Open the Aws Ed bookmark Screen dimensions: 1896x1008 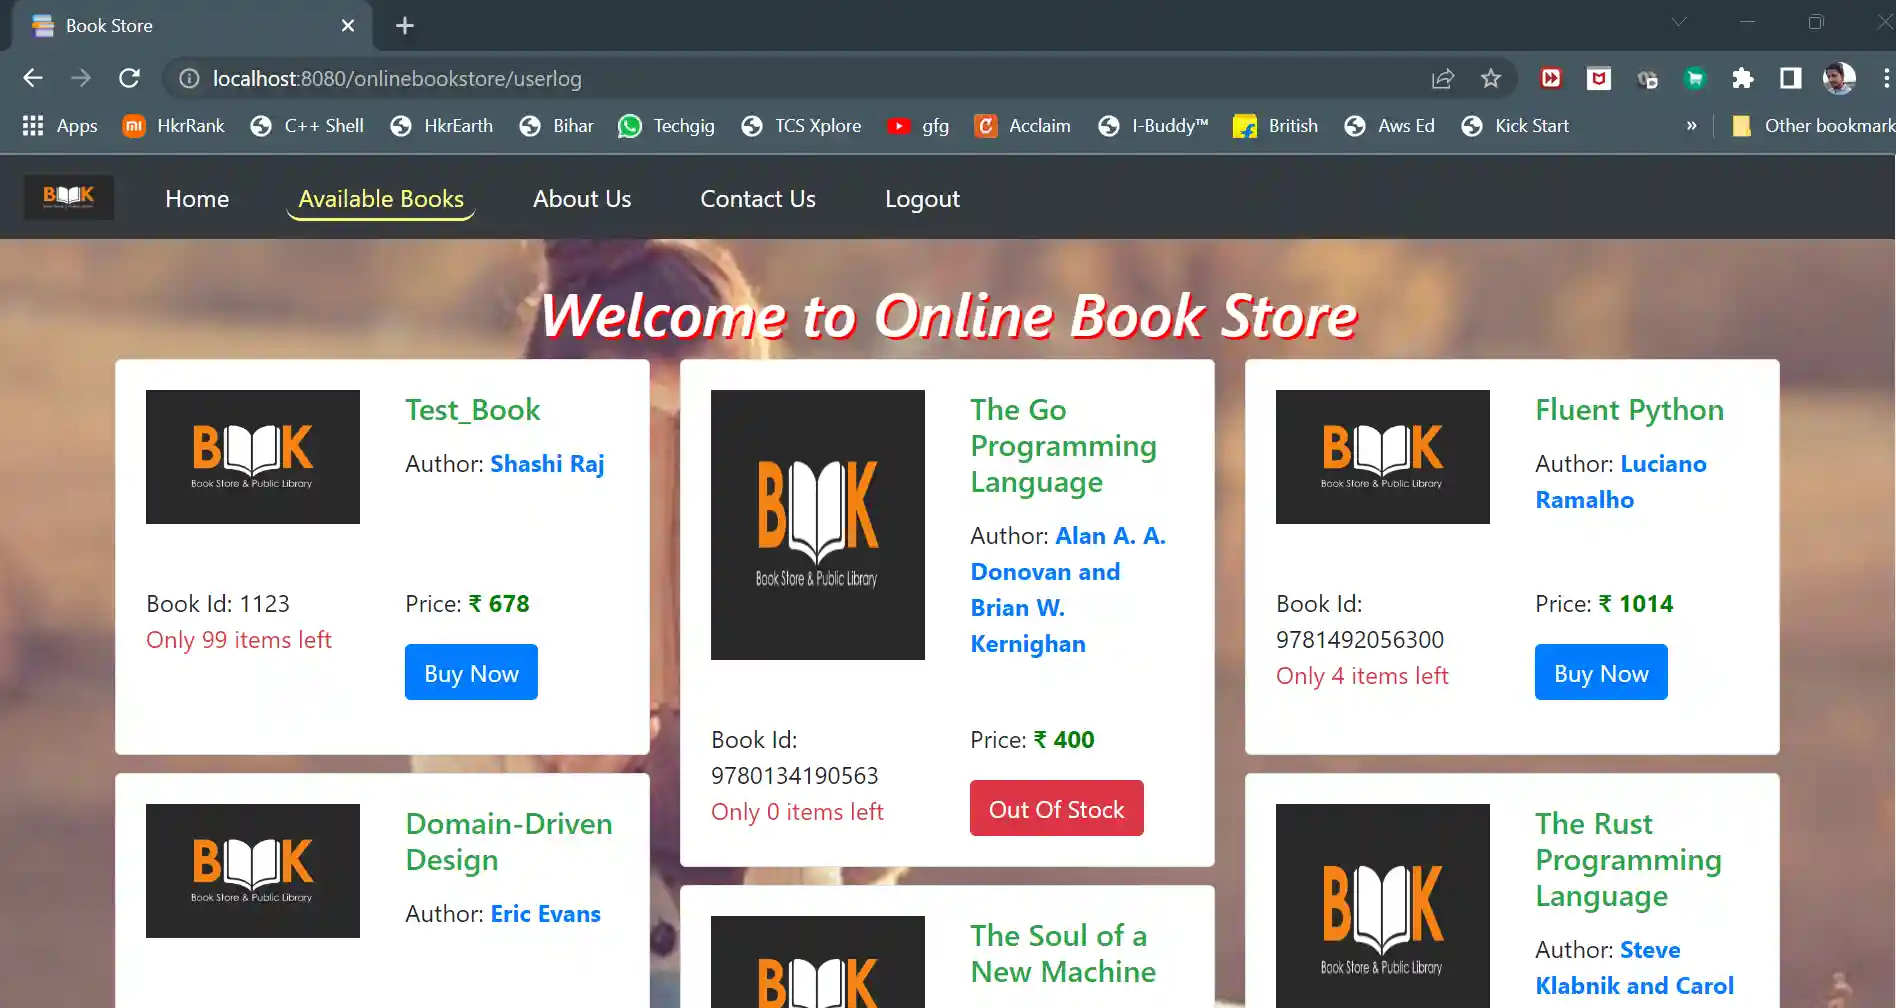(x=1389, y=126)
